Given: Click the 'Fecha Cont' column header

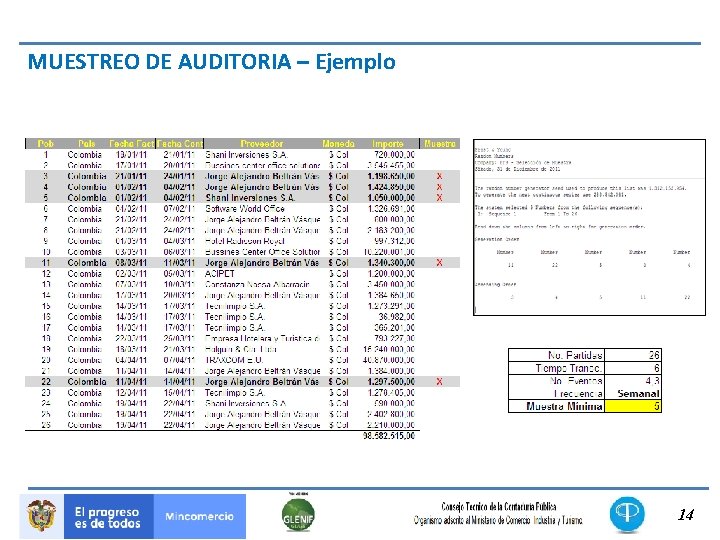Looking at the screenshot, I should 180,144.
